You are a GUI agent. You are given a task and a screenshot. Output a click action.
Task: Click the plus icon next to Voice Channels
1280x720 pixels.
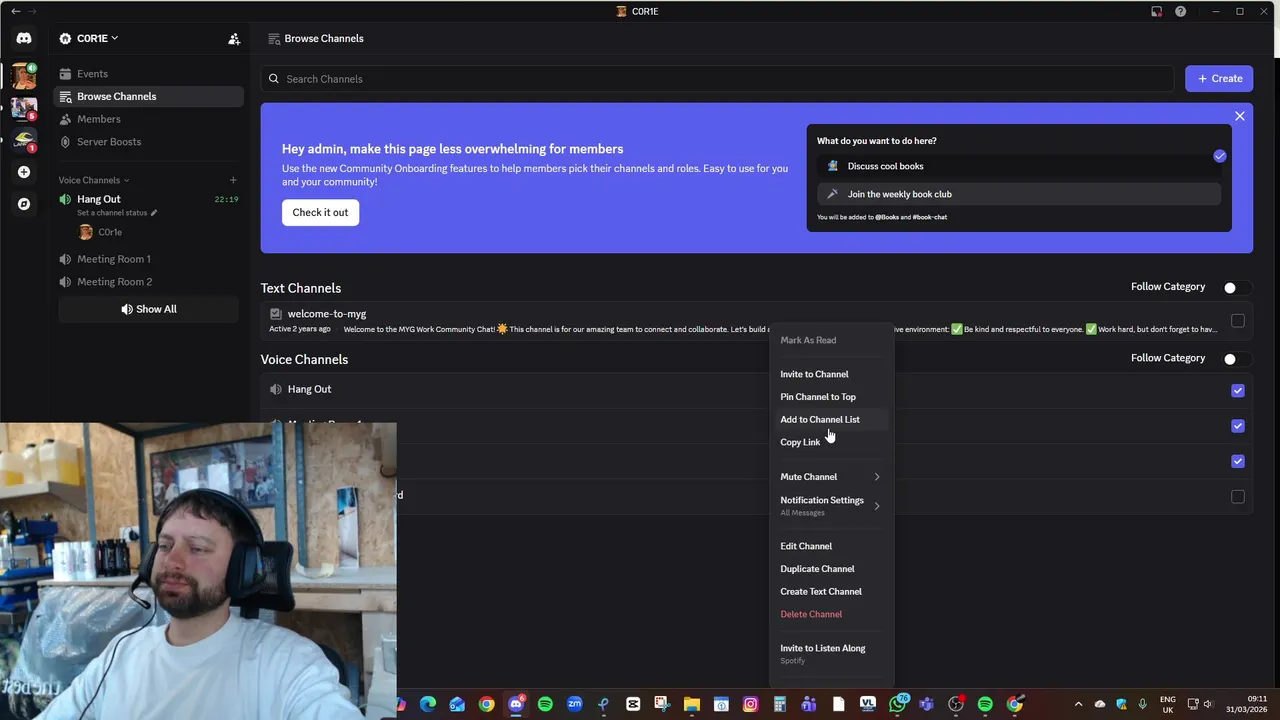tap(233, 180)
